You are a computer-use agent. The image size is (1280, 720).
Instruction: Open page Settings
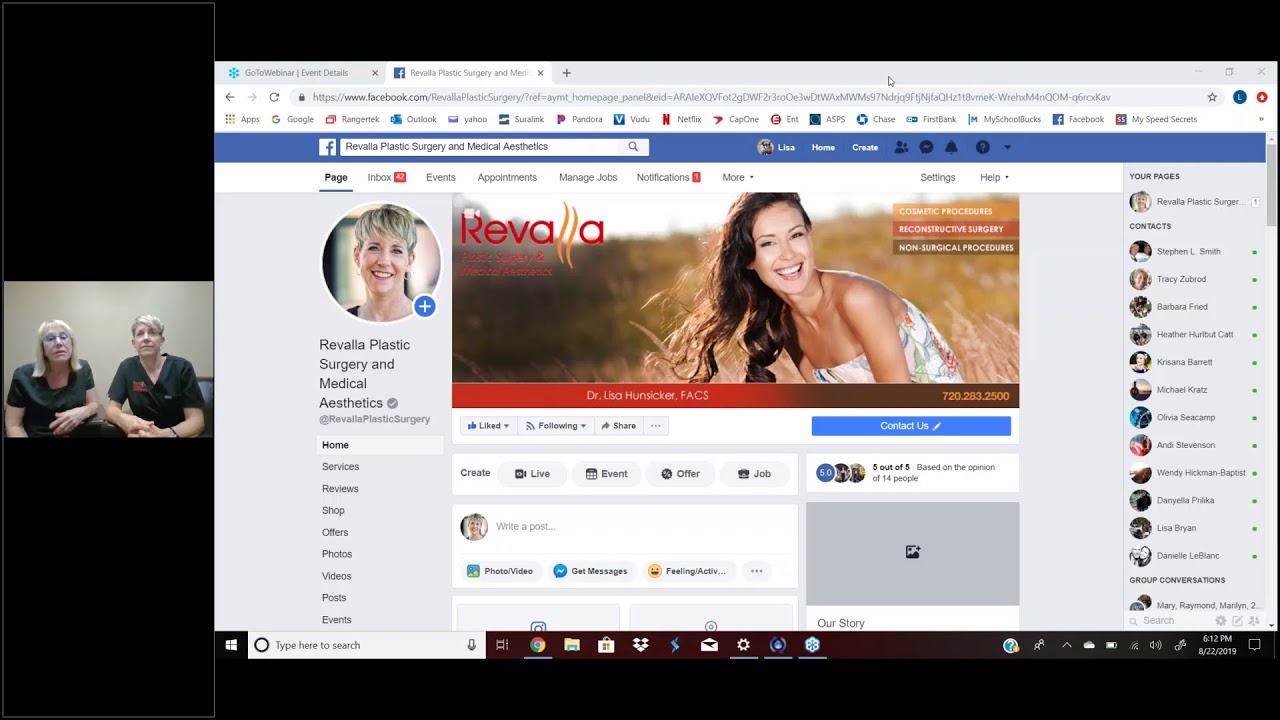(x=938, y=177)
